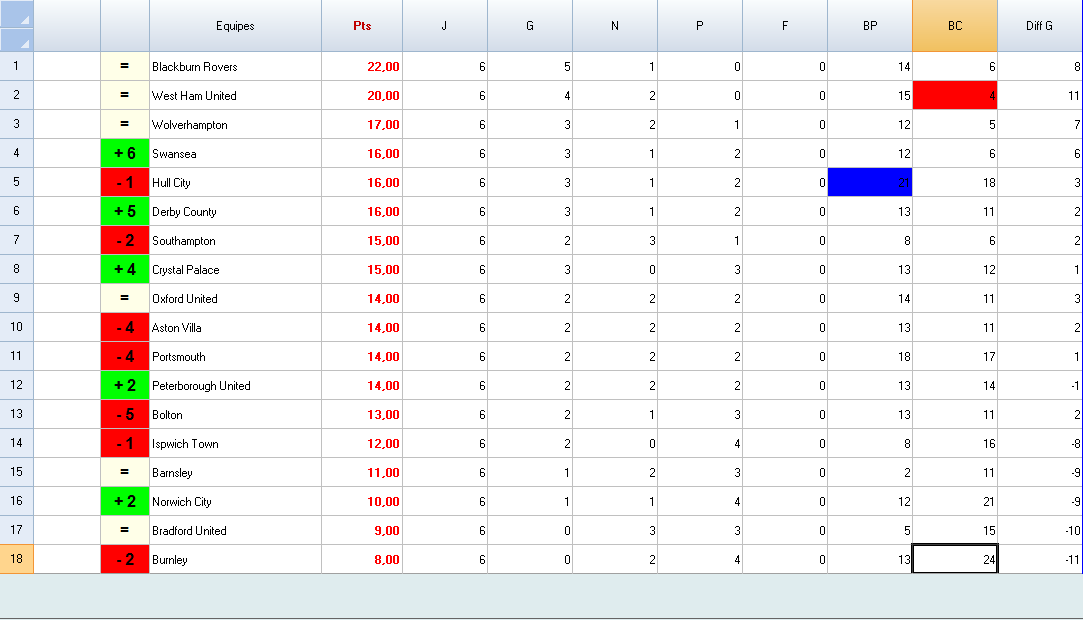The height and width of the screenshot is (620, 1083).
Task: Click the Aston Villa team name
Action: (177, 328)
